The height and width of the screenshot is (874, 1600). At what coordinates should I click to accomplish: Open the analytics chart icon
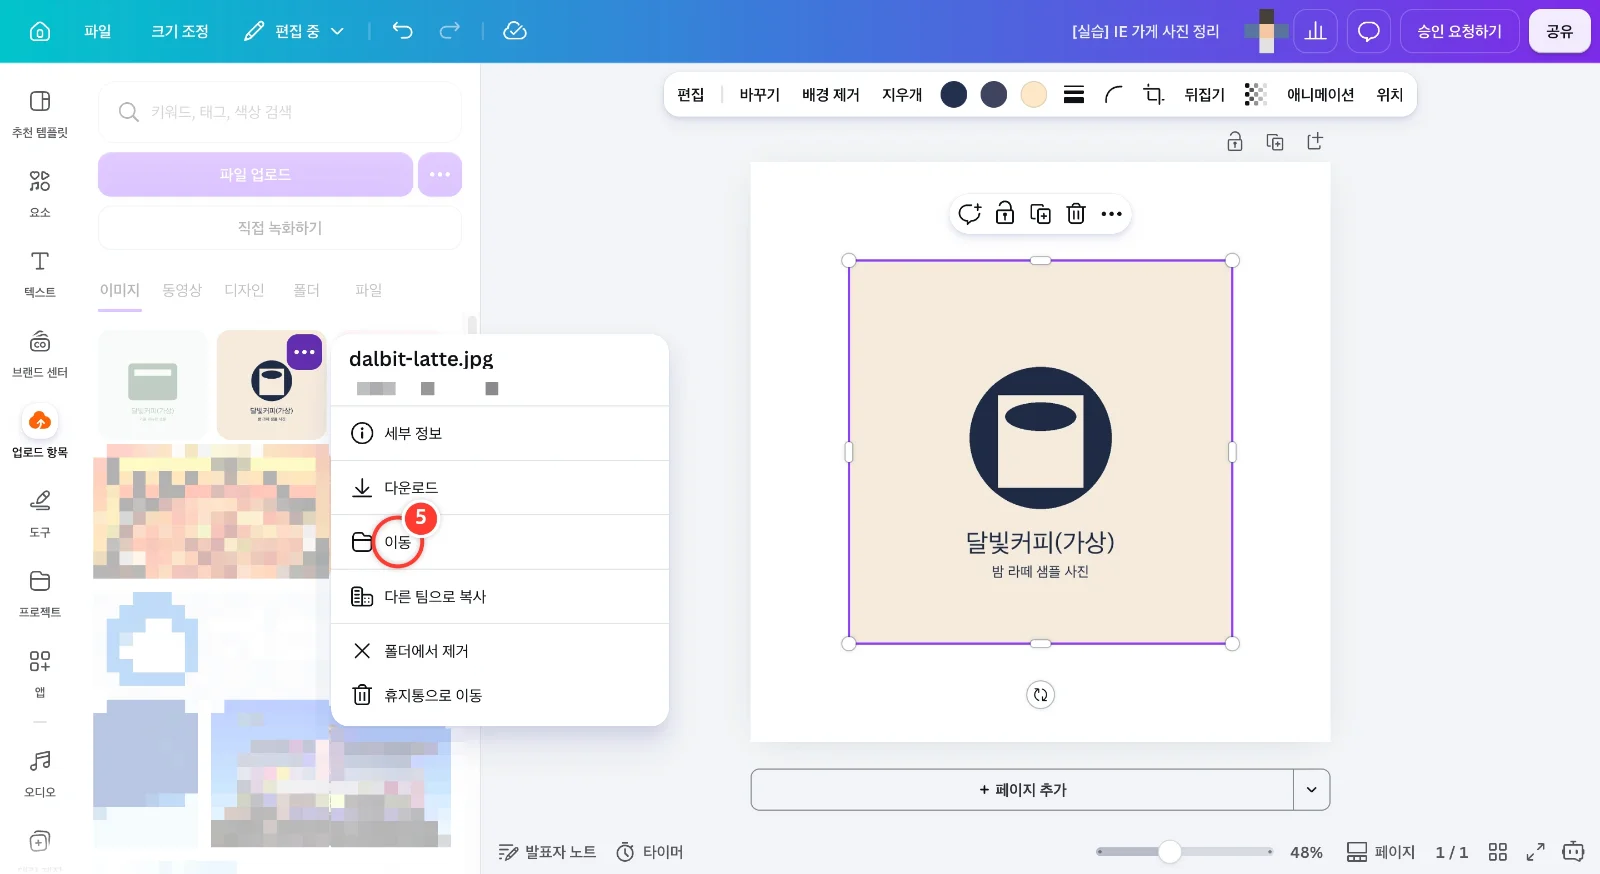[x=1315, y=31]
